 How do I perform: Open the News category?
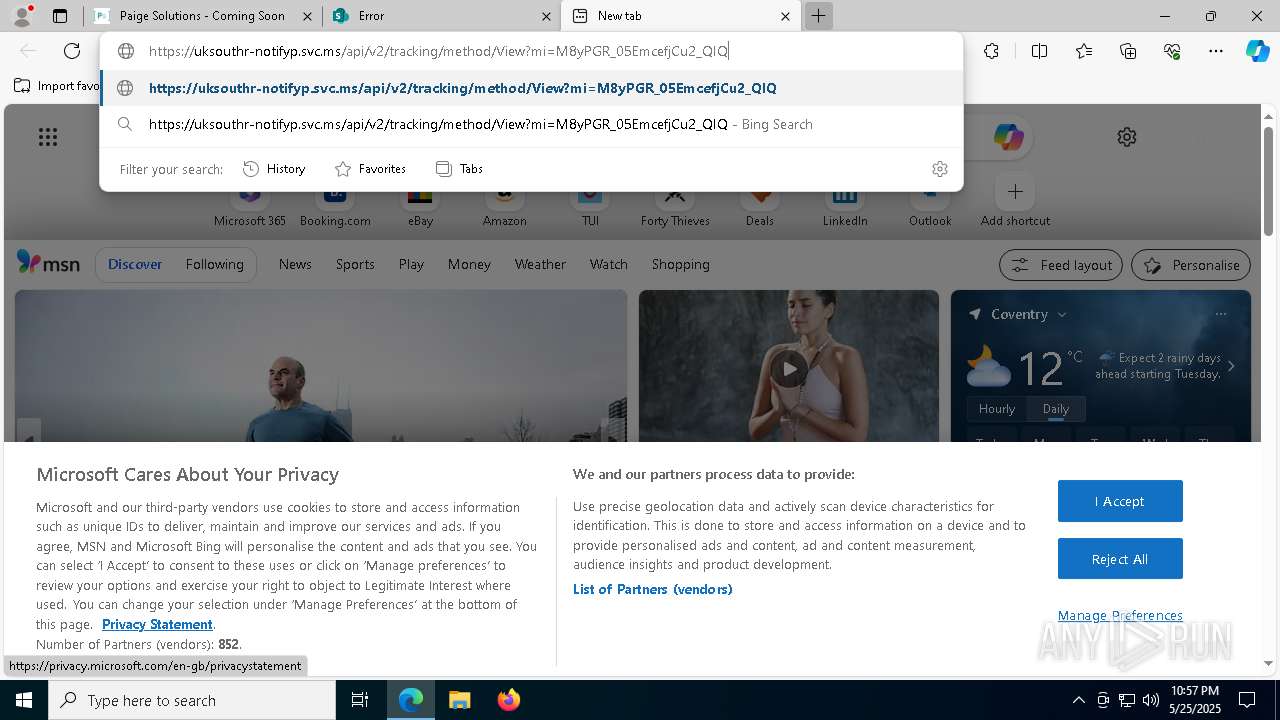tap(295, 264)
